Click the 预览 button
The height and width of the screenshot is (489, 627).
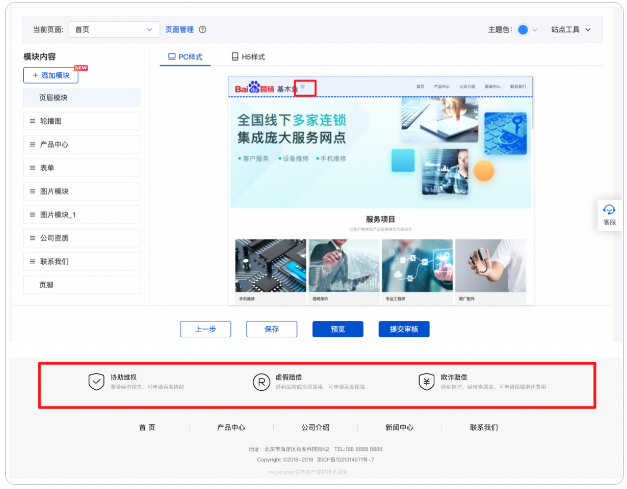pyautogui.click(x=338, y=329)
